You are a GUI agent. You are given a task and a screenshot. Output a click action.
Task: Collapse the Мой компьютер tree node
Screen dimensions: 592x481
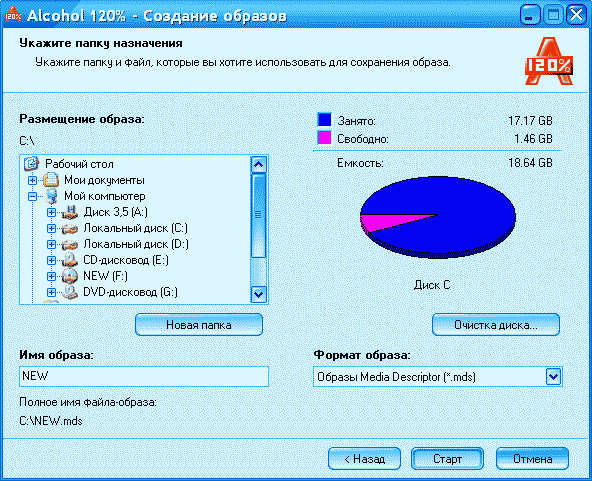tap(32, 196)
